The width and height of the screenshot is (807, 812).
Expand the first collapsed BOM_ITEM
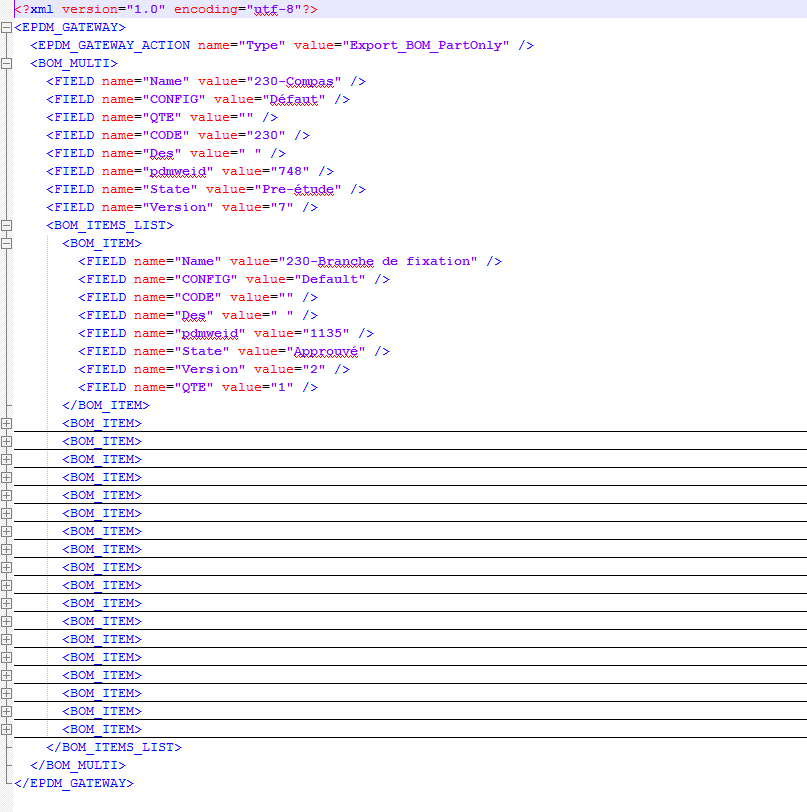click(6, 423)
